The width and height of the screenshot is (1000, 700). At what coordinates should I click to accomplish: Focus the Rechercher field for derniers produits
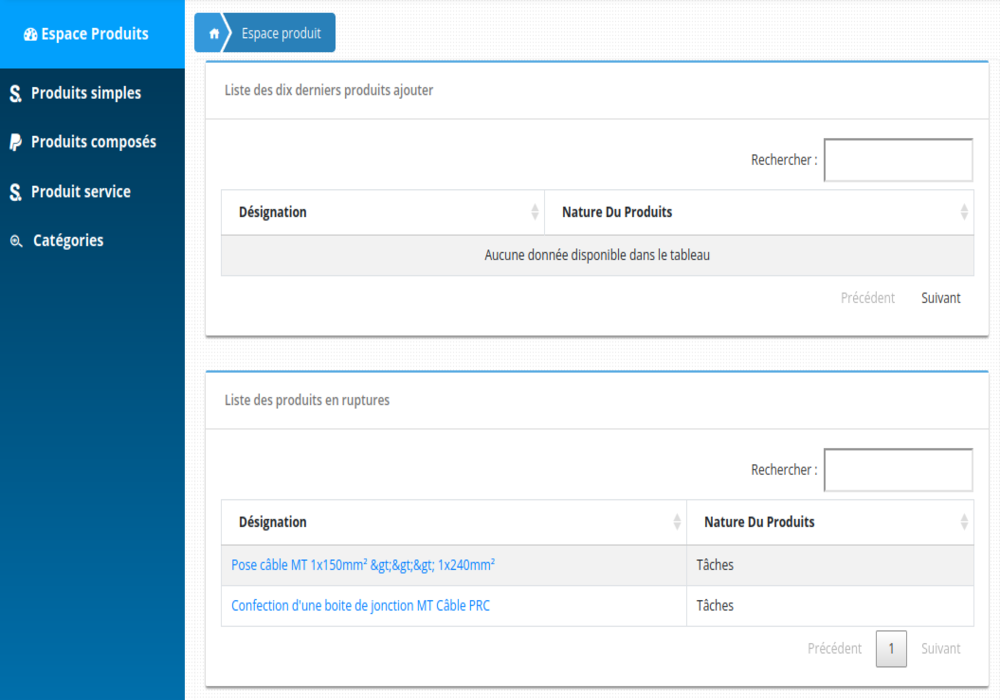(897, 160)
